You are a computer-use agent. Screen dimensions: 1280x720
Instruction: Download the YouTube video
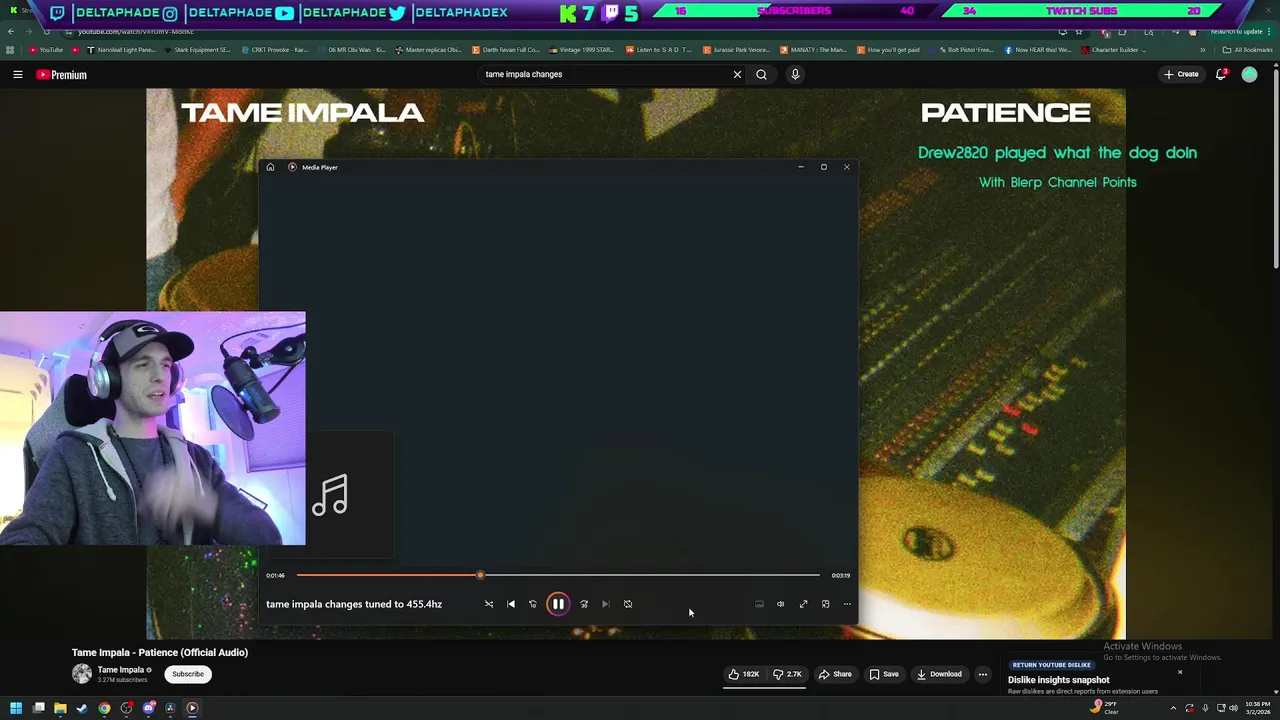[939, 674]
